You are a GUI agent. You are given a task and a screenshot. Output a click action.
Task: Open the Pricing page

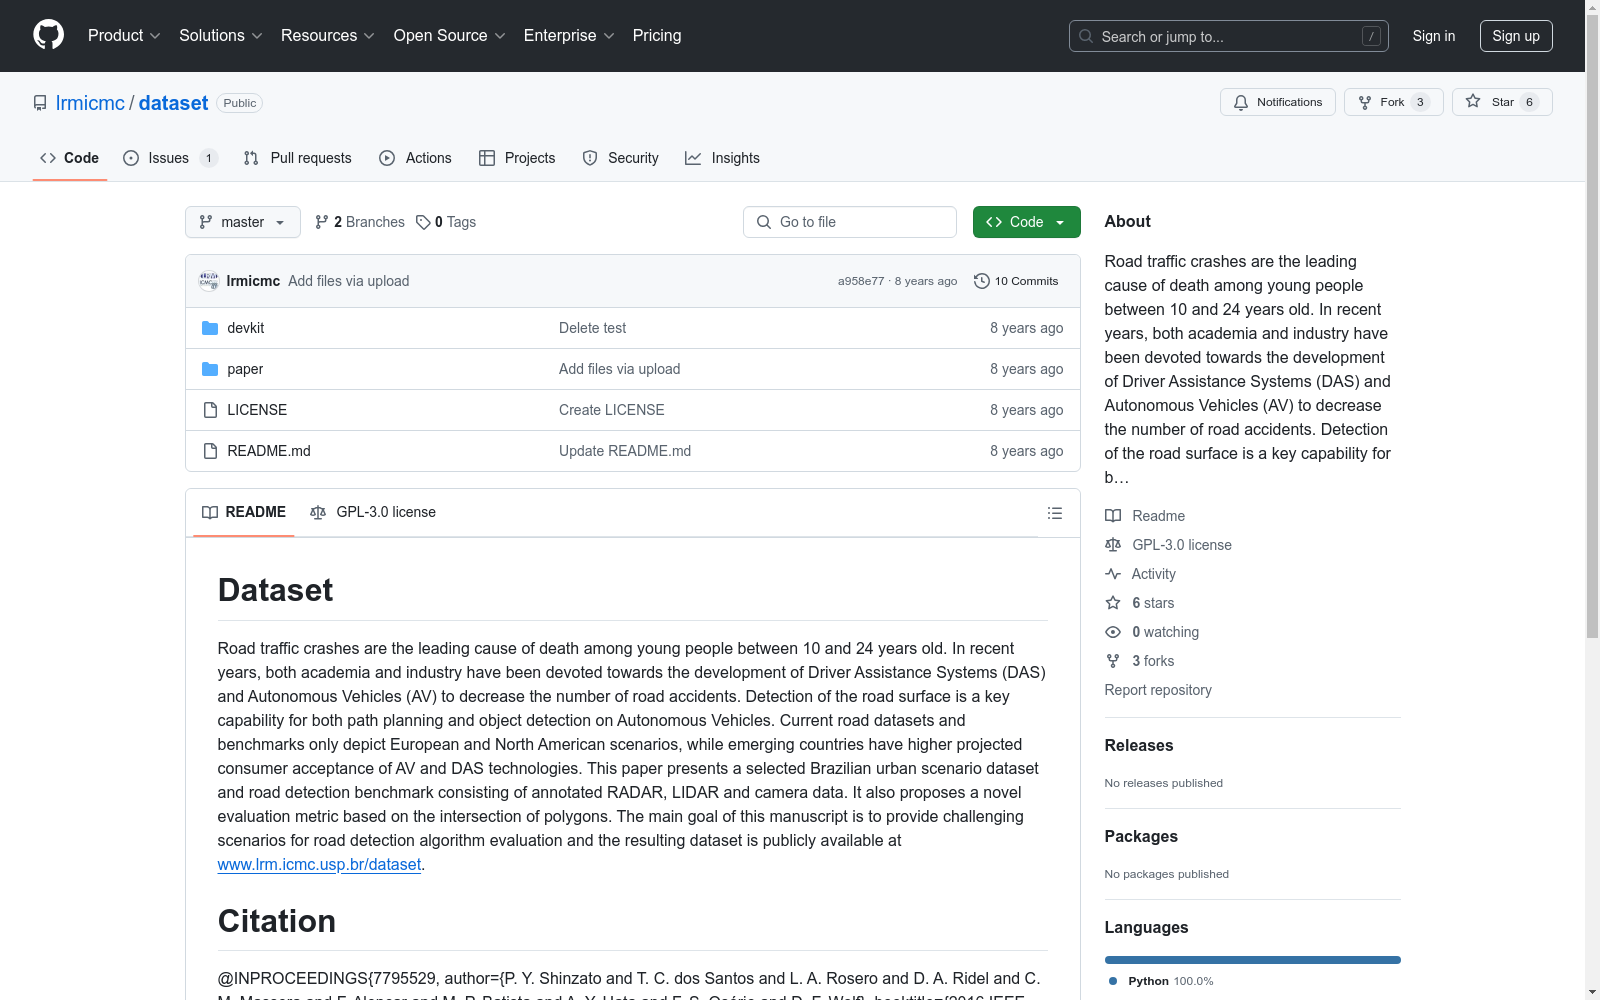click(657, 36)
